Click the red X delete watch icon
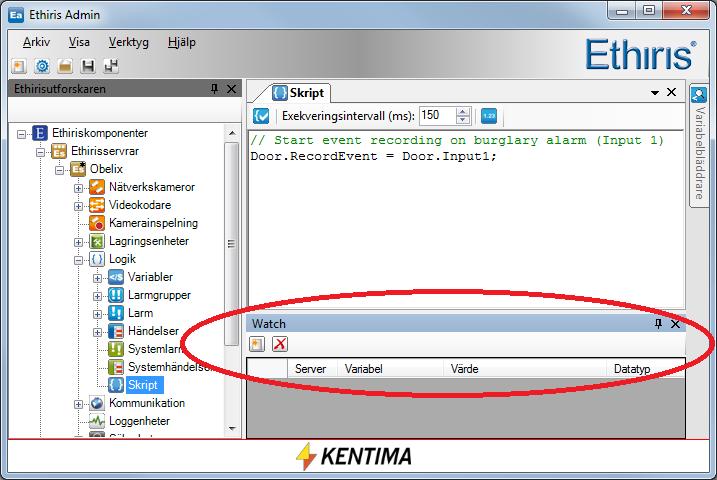Viewport: 717px width, 480px height. [x=280, y=344]
